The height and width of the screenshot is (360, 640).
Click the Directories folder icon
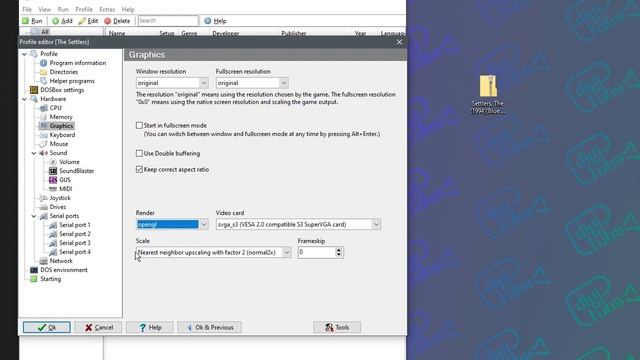point(43,72)
